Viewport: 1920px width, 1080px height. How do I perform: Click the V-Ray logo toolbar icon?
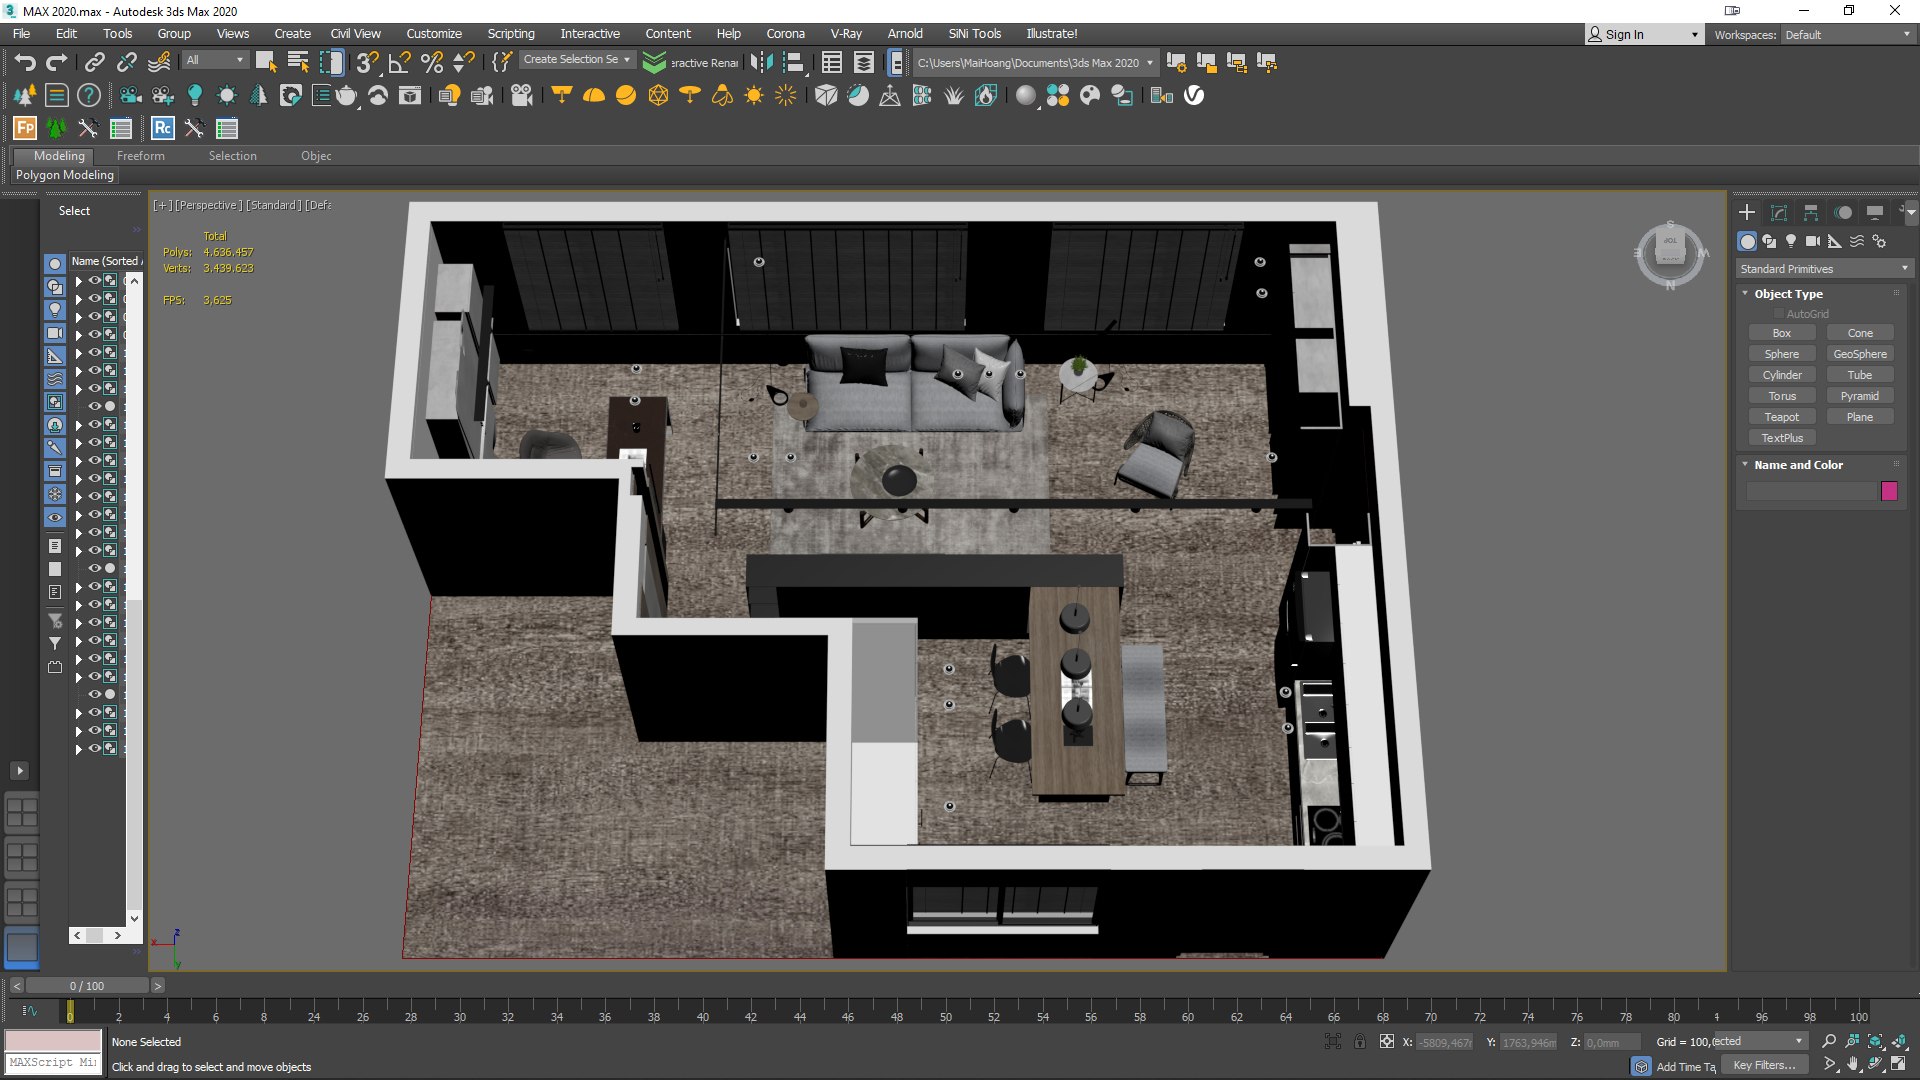[1194, 96]
